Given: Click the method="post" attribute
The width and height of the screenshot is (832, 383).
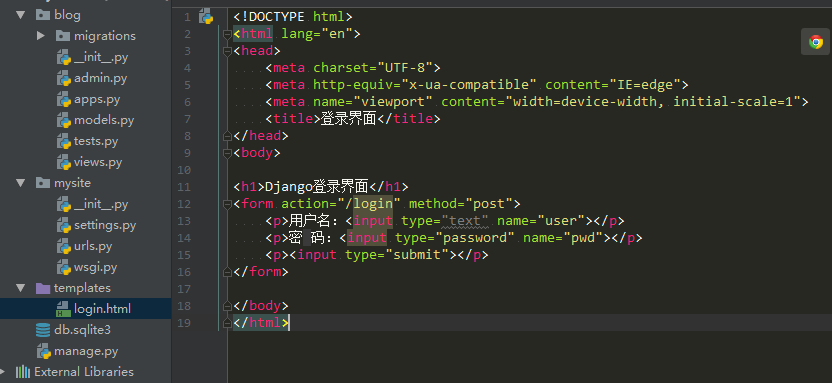Looking at the screenshot, I should 461,204.
